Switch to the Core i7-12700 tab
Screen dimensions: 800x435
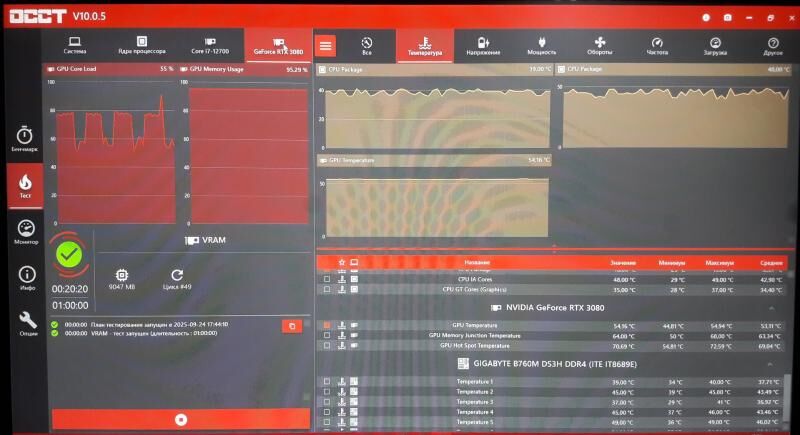coord(210,45)
